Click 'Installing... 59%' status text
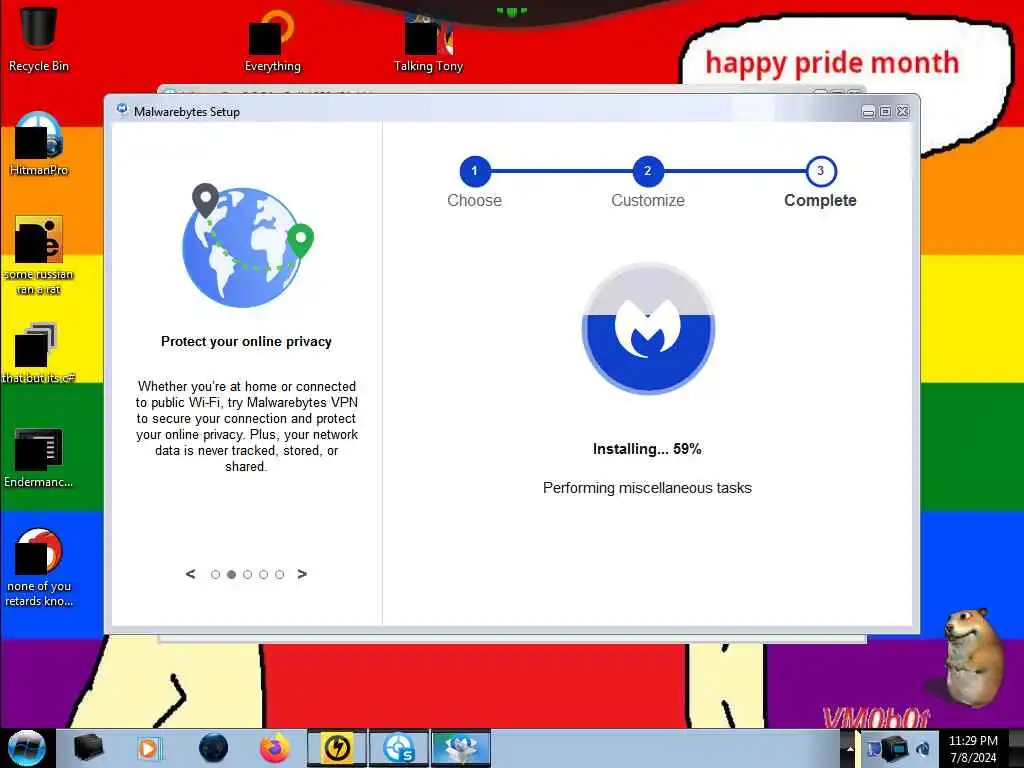 pyautogui.click(x=647, y=449)
